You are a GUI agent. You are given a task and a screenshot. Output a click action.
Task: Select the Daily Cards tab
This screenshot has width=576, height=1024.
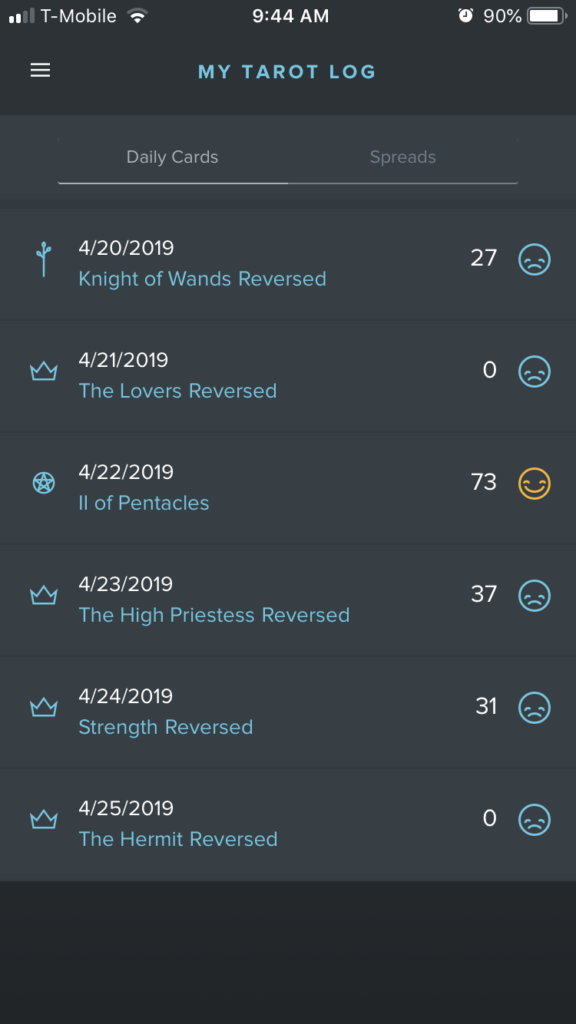click(x=172, y=157)
